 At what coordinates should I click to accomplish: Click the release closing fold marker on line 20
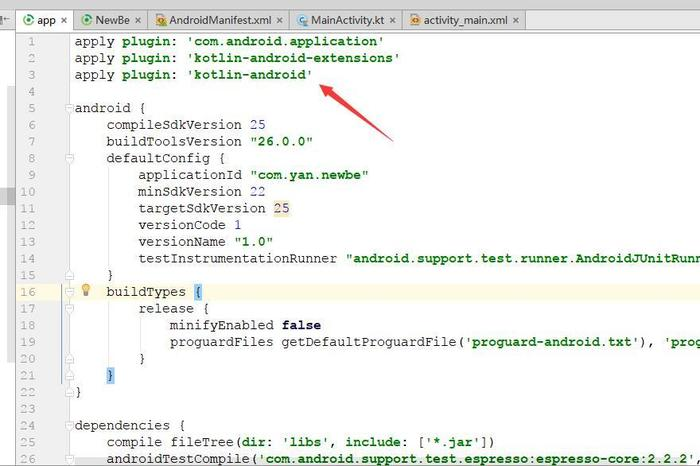point(69,358)
